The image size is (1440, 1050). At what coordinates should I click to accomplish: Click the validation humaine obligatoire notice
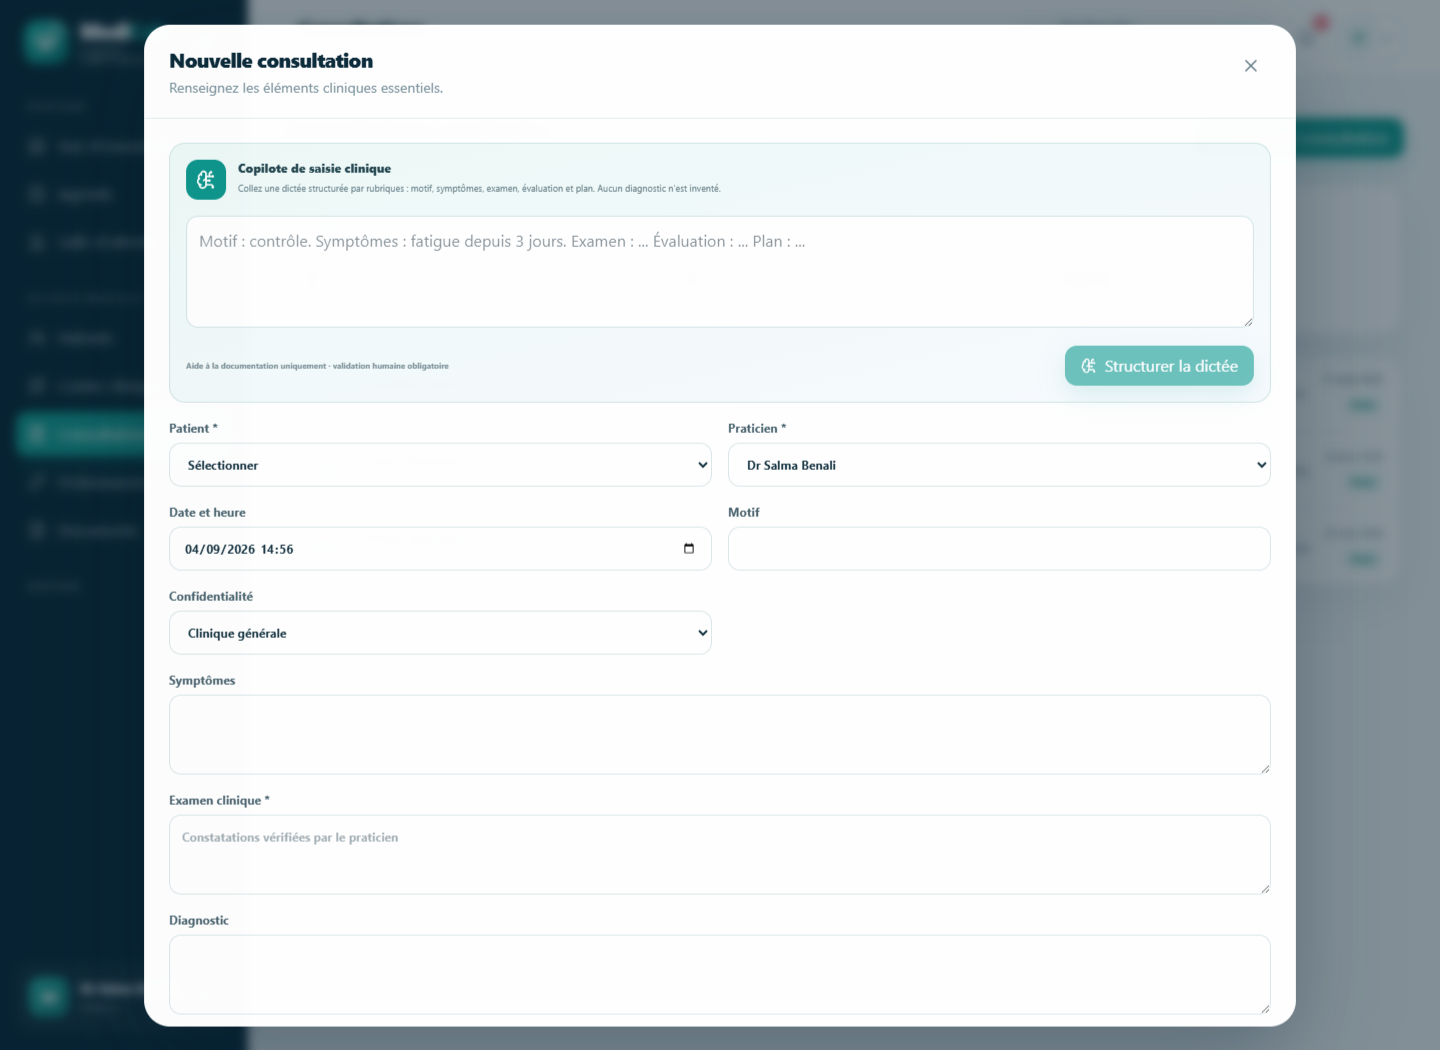[317, 366]
